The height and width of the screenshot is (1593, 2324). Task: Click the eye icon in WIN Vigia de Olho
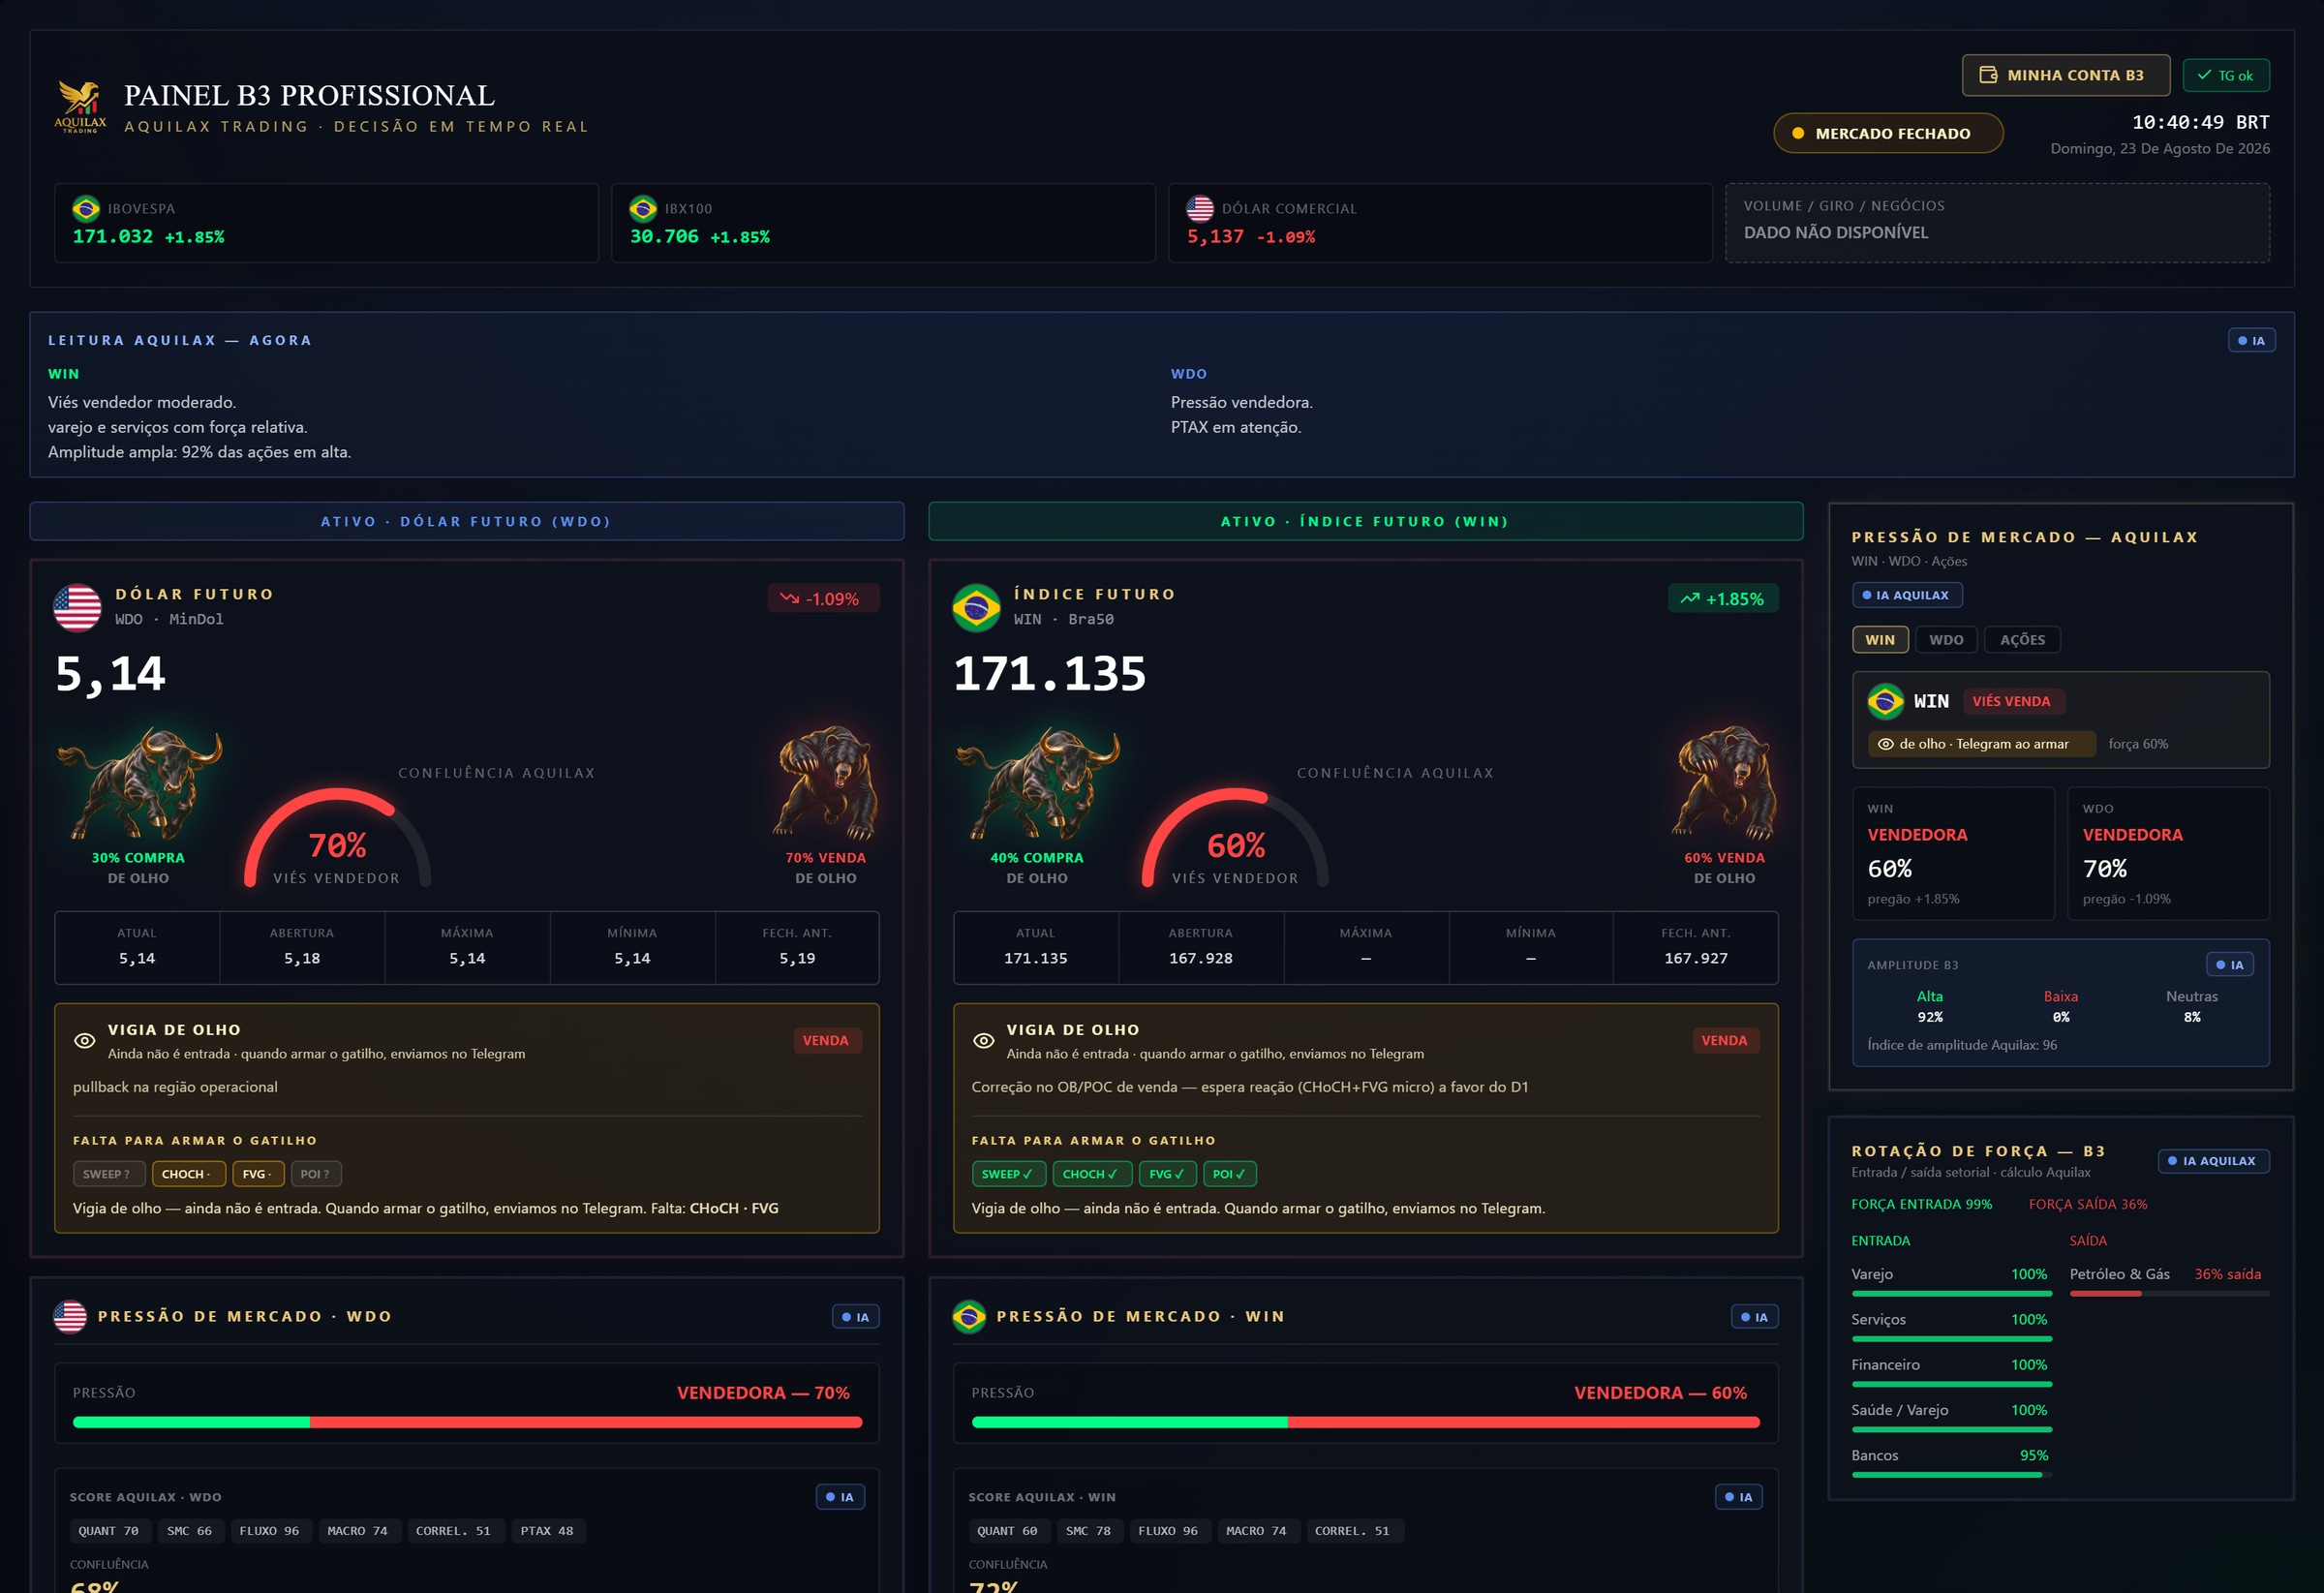click(984, 1040)
